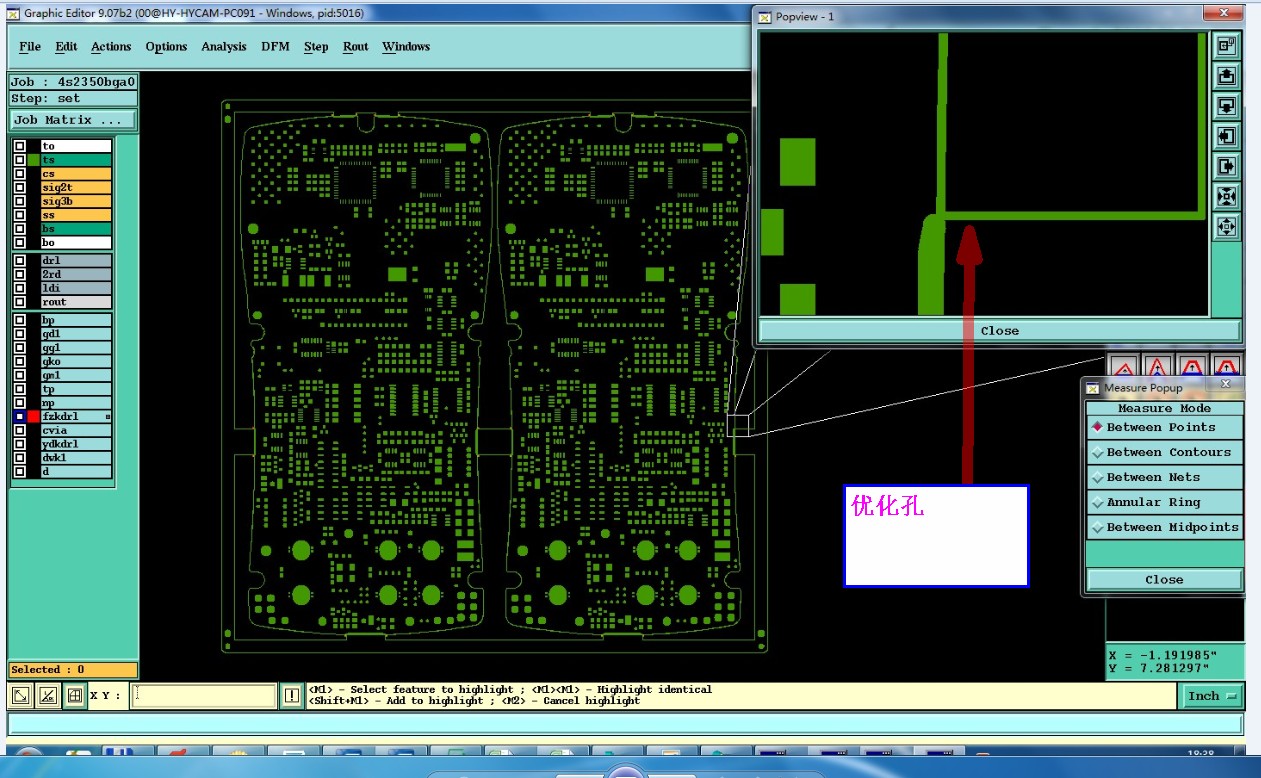Select the 2rd layer name row
The height and width of the screenshot is (778, 1261).
76,274
